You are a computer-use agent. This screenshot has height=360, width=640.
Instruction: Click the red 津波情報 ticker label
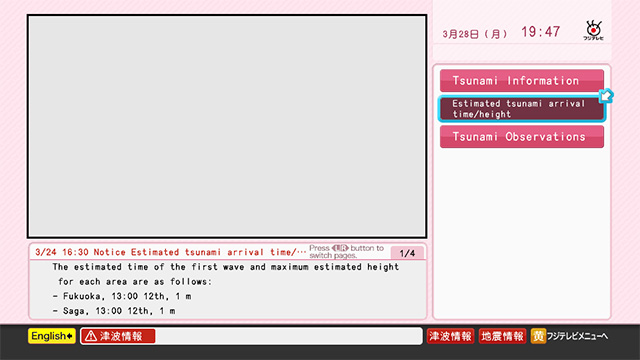click(x=118, y=336)
